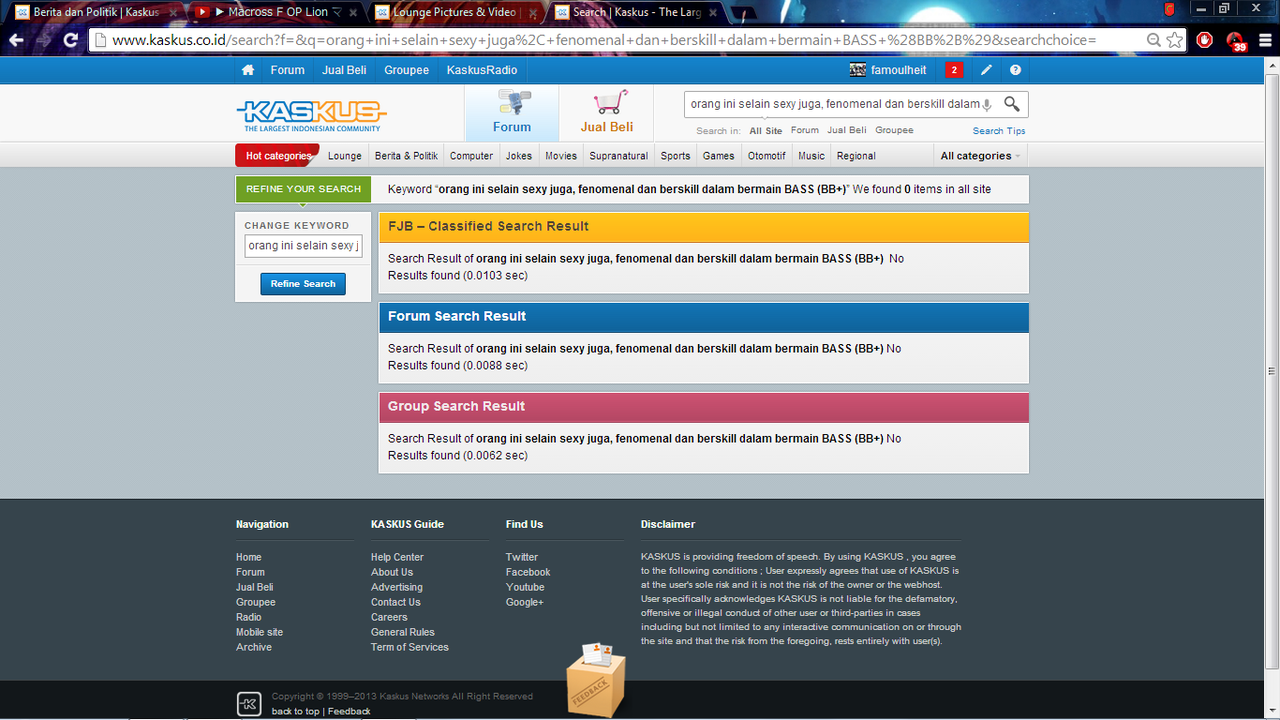Open Lounge category
This screenshot has width=1280, height=720.
(x=345, y=156)
